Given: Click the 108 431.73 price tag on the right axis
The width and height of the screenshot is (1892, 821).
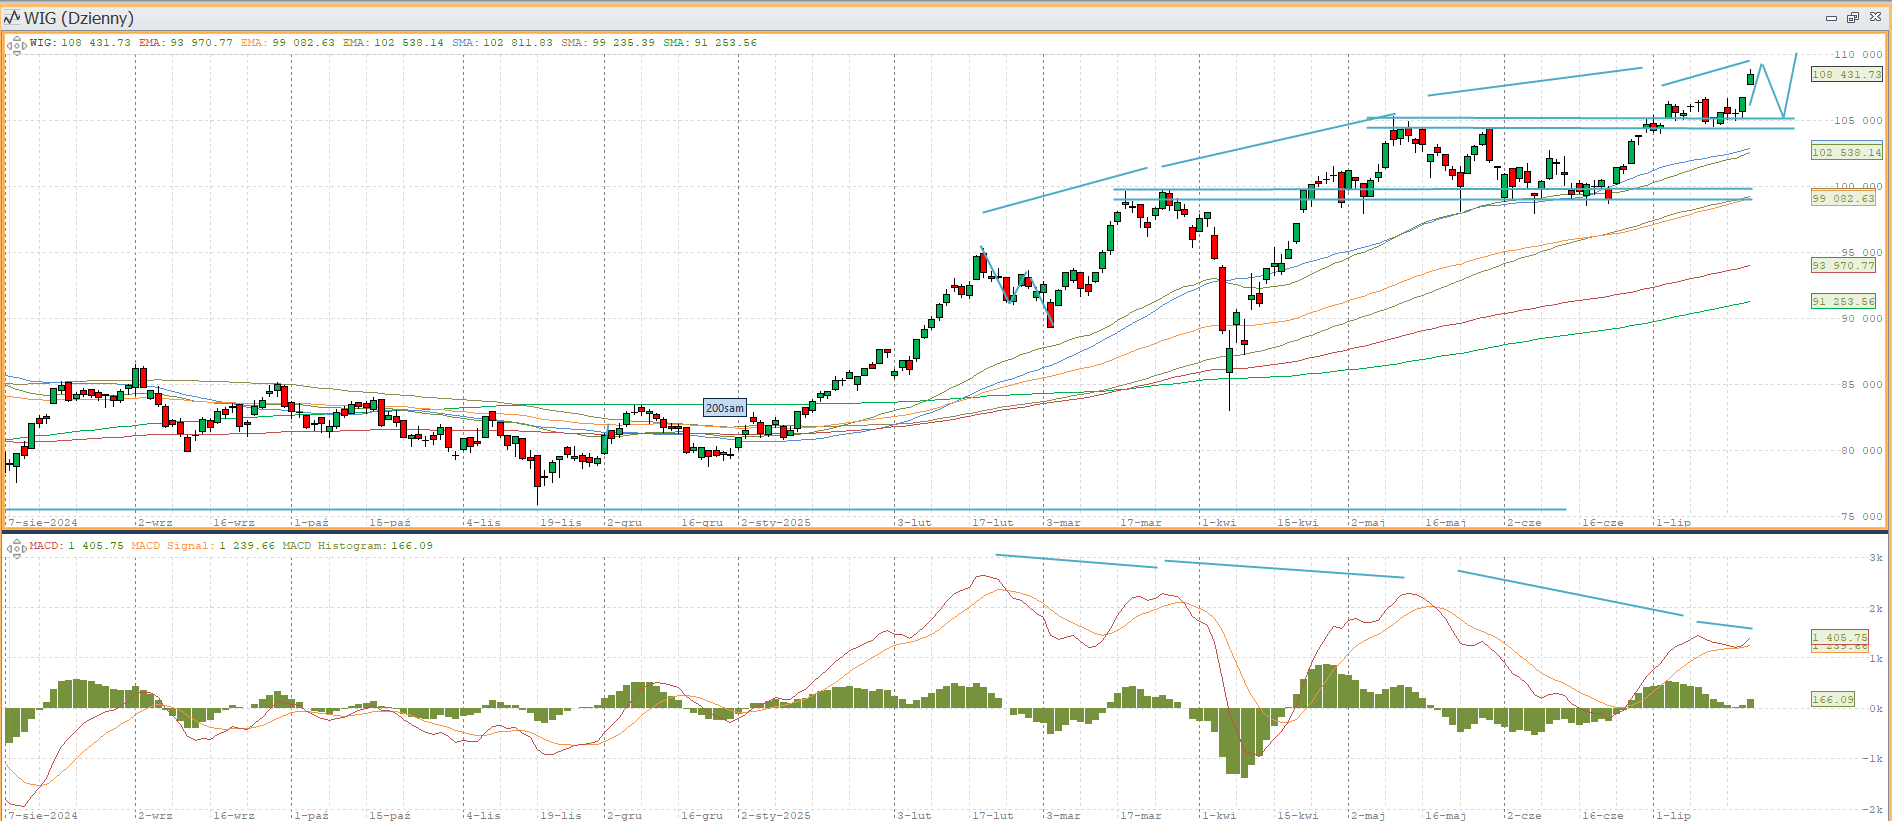Looking at the screenshot, I should pos(1846,74).
